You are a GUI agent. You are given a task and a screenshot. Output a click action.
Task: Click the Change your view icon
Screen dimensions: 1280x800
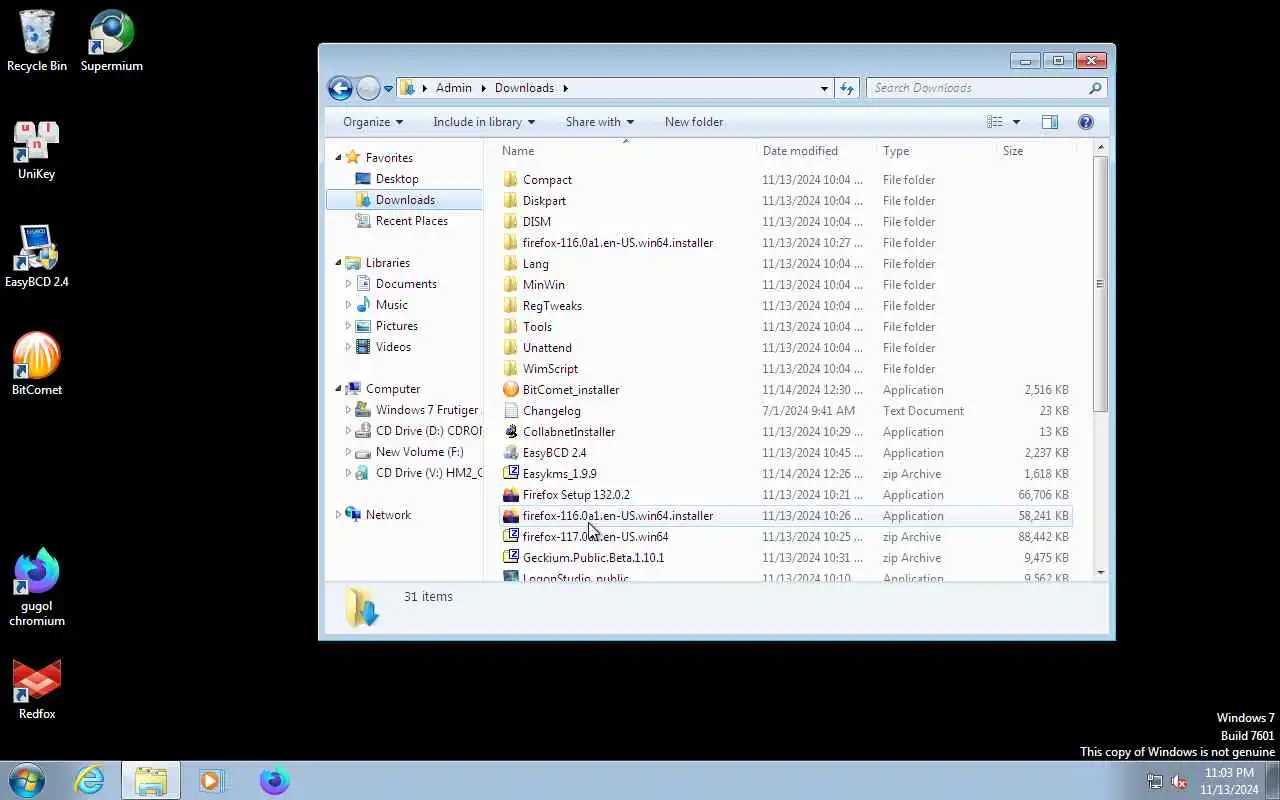[x=995, y=122]
